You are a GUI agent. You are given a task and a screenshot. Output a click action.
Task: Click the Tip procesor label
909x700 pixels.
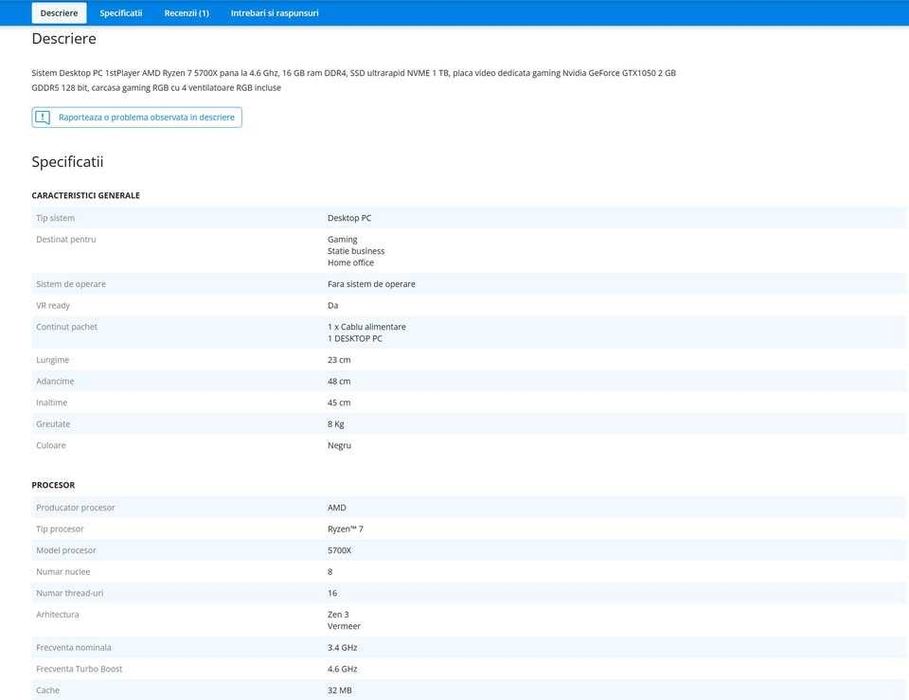[60, 529]
